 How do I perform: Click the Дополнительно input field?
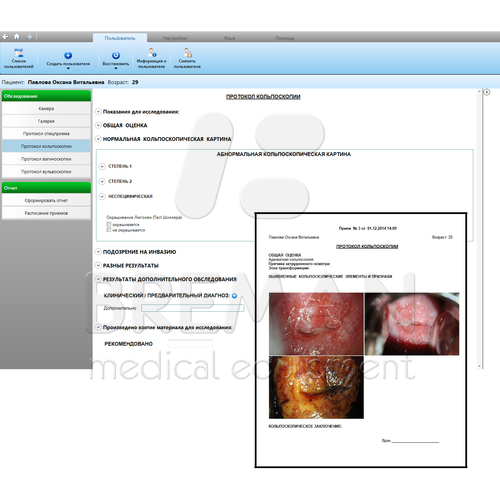193,308
